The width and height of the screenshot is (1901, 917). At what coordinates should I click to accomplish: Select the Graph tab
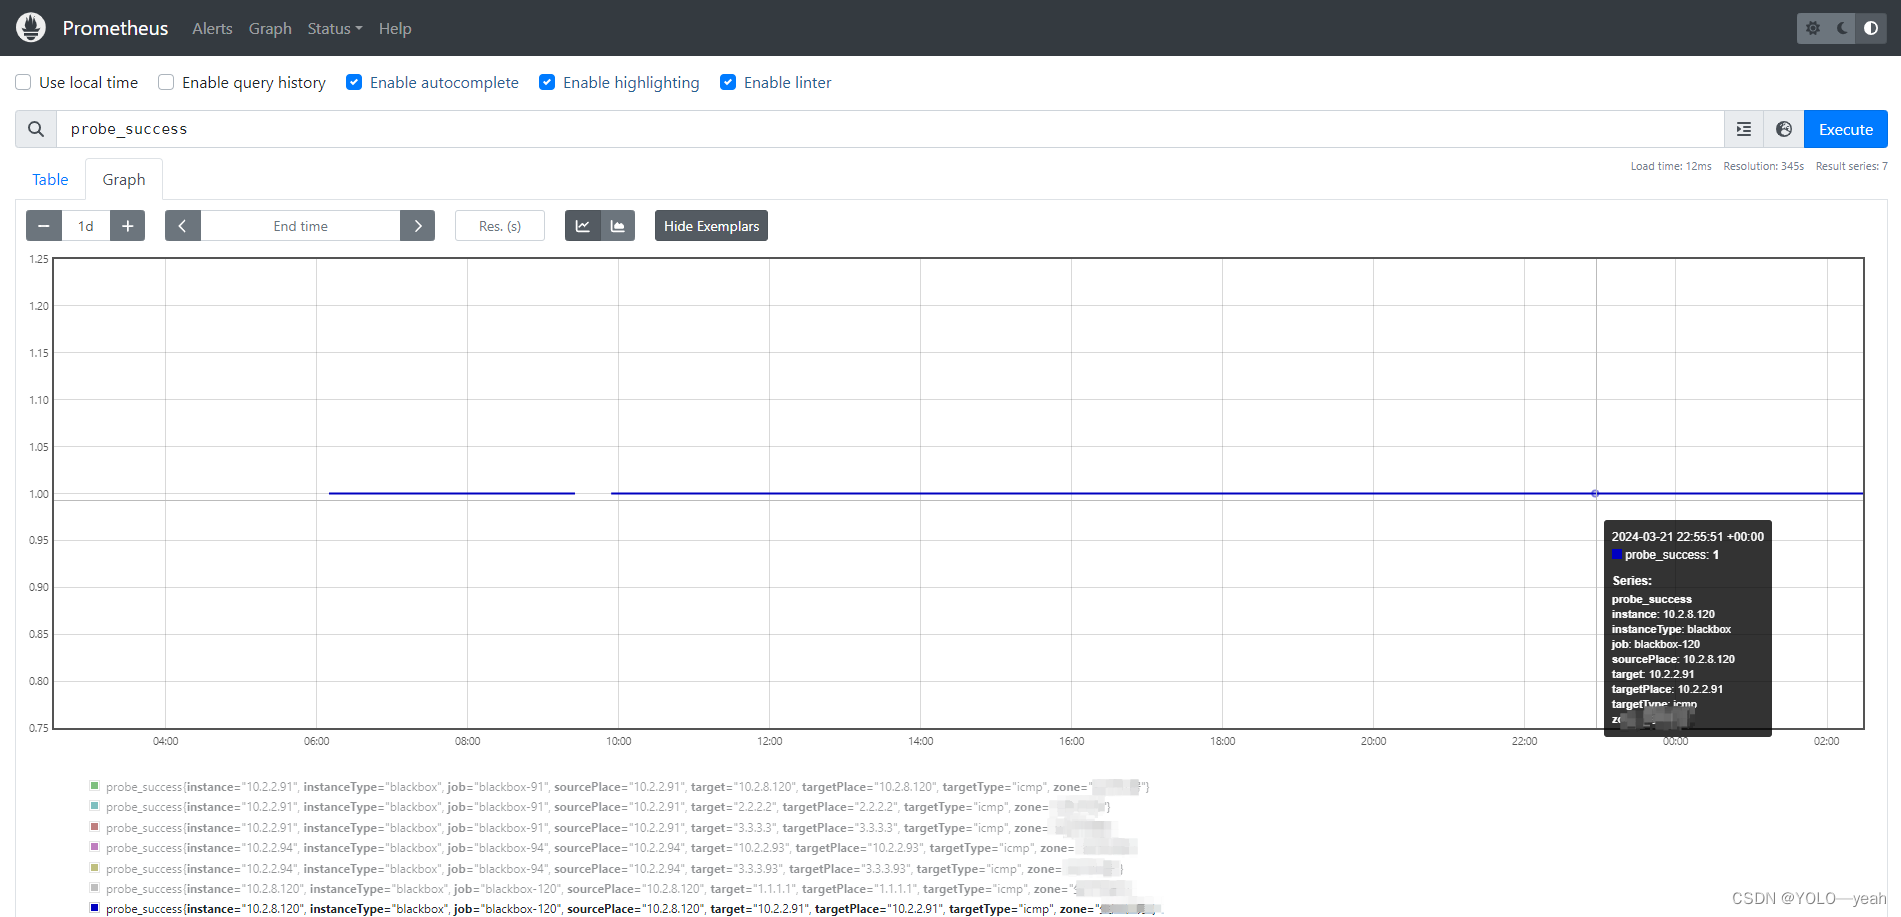(124, 179)
